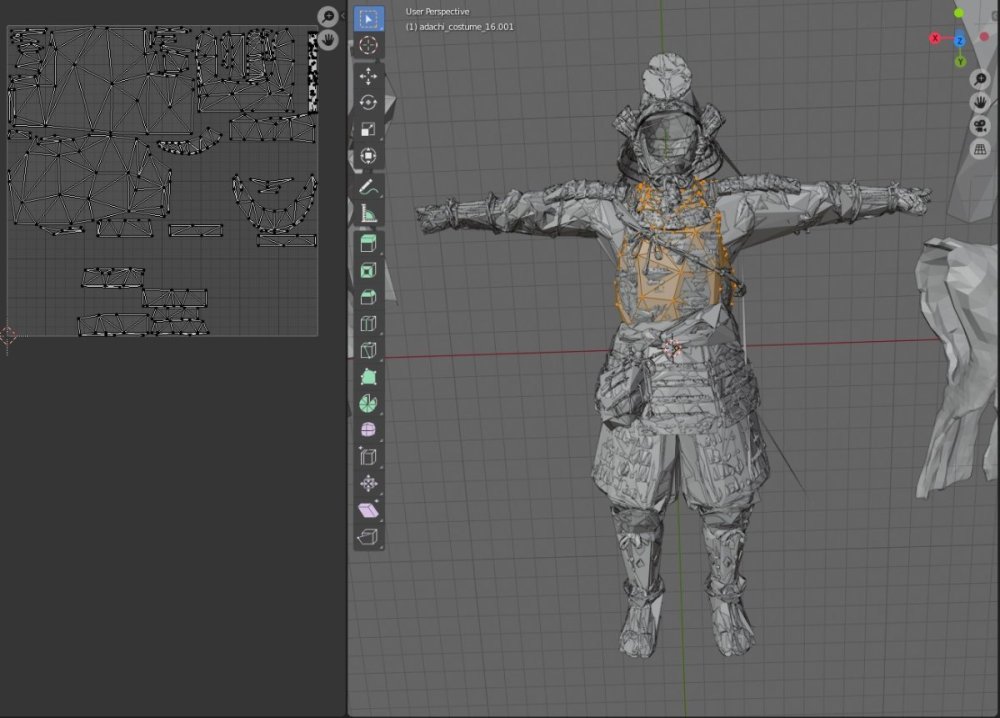Pick the Rotate tool
Image resolution: width=1000 pixels, height=718 pixels.
[368, 102]
